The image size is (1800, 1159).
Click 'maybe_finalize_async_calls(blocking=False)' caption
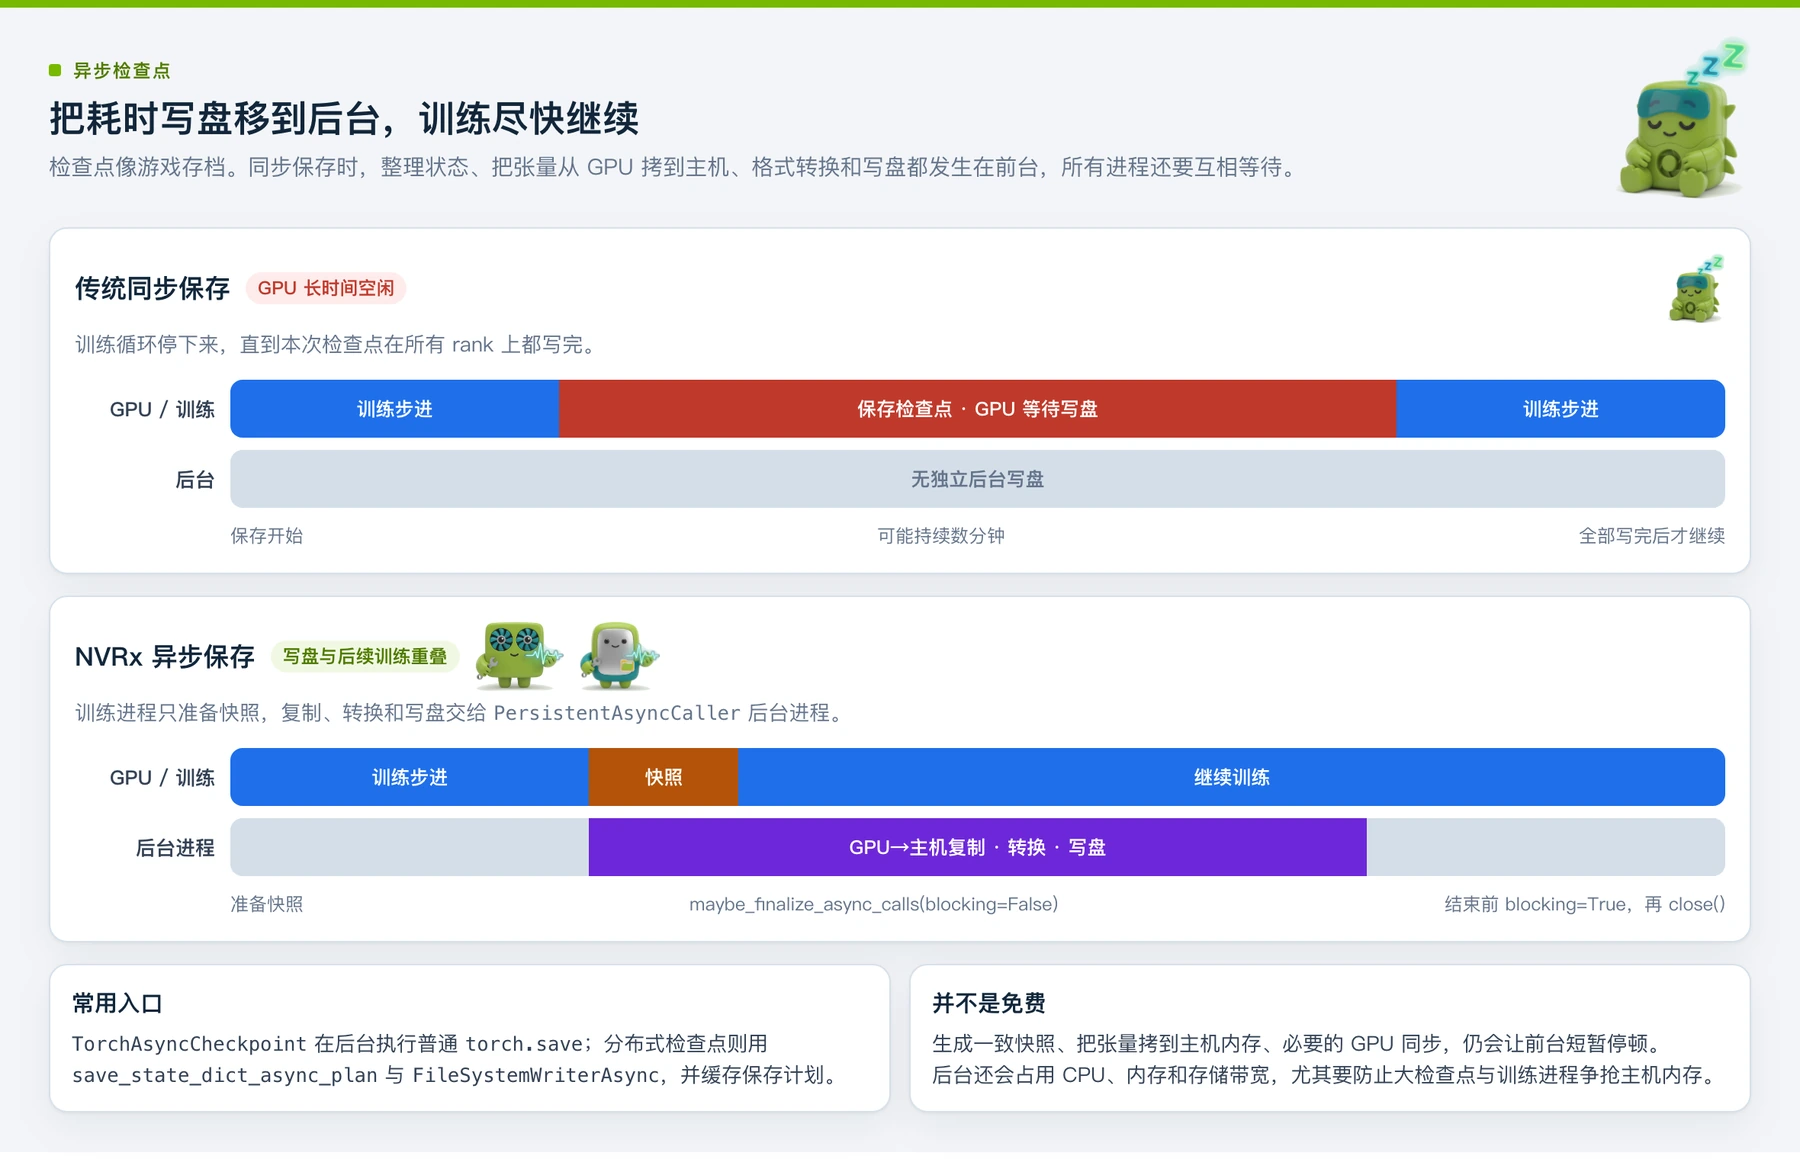coord(873,903)
